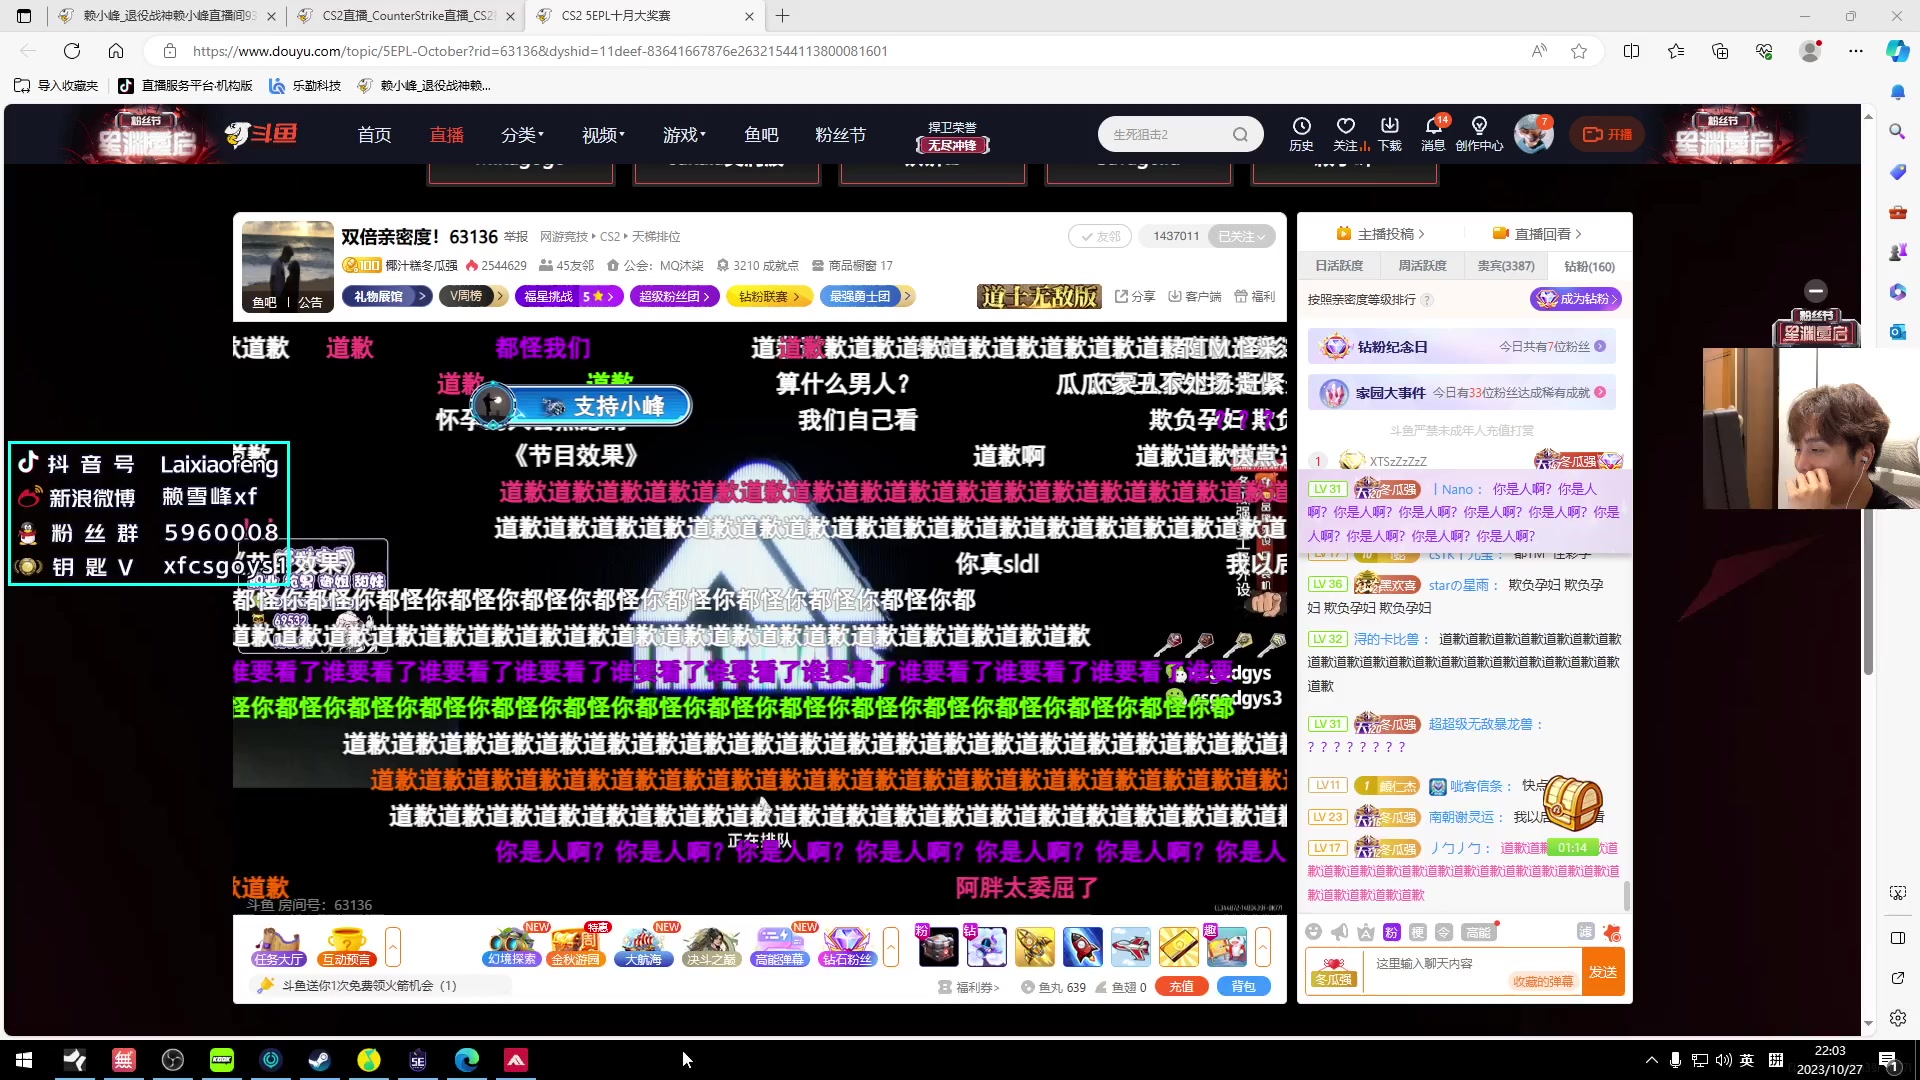1920x1080 pixels.
Task: Click the 充值 recharge button
Action: point(1182,987)
